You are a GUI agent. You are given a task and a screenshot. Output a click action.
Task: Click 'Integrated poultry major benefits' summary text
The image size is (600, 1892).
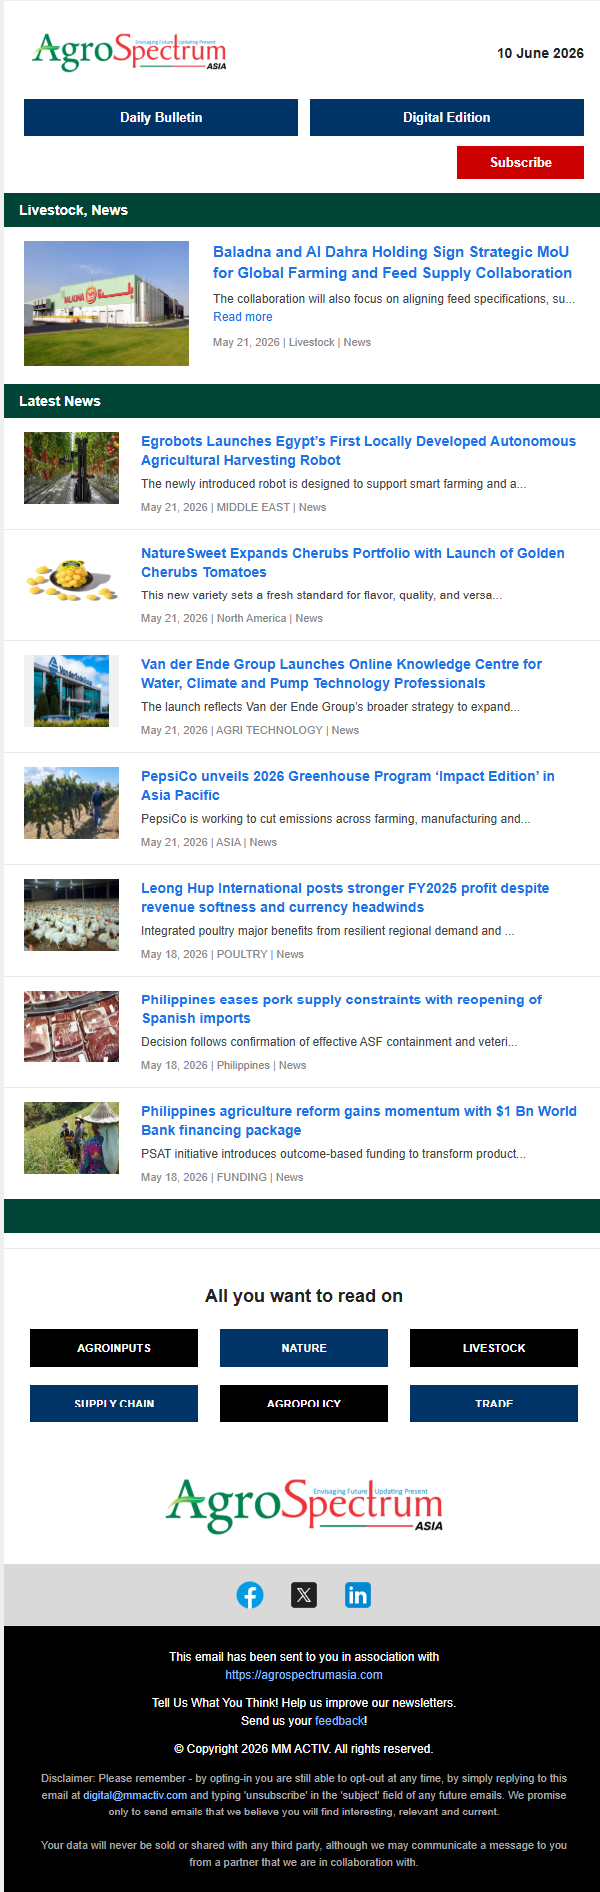click(327, 931)
